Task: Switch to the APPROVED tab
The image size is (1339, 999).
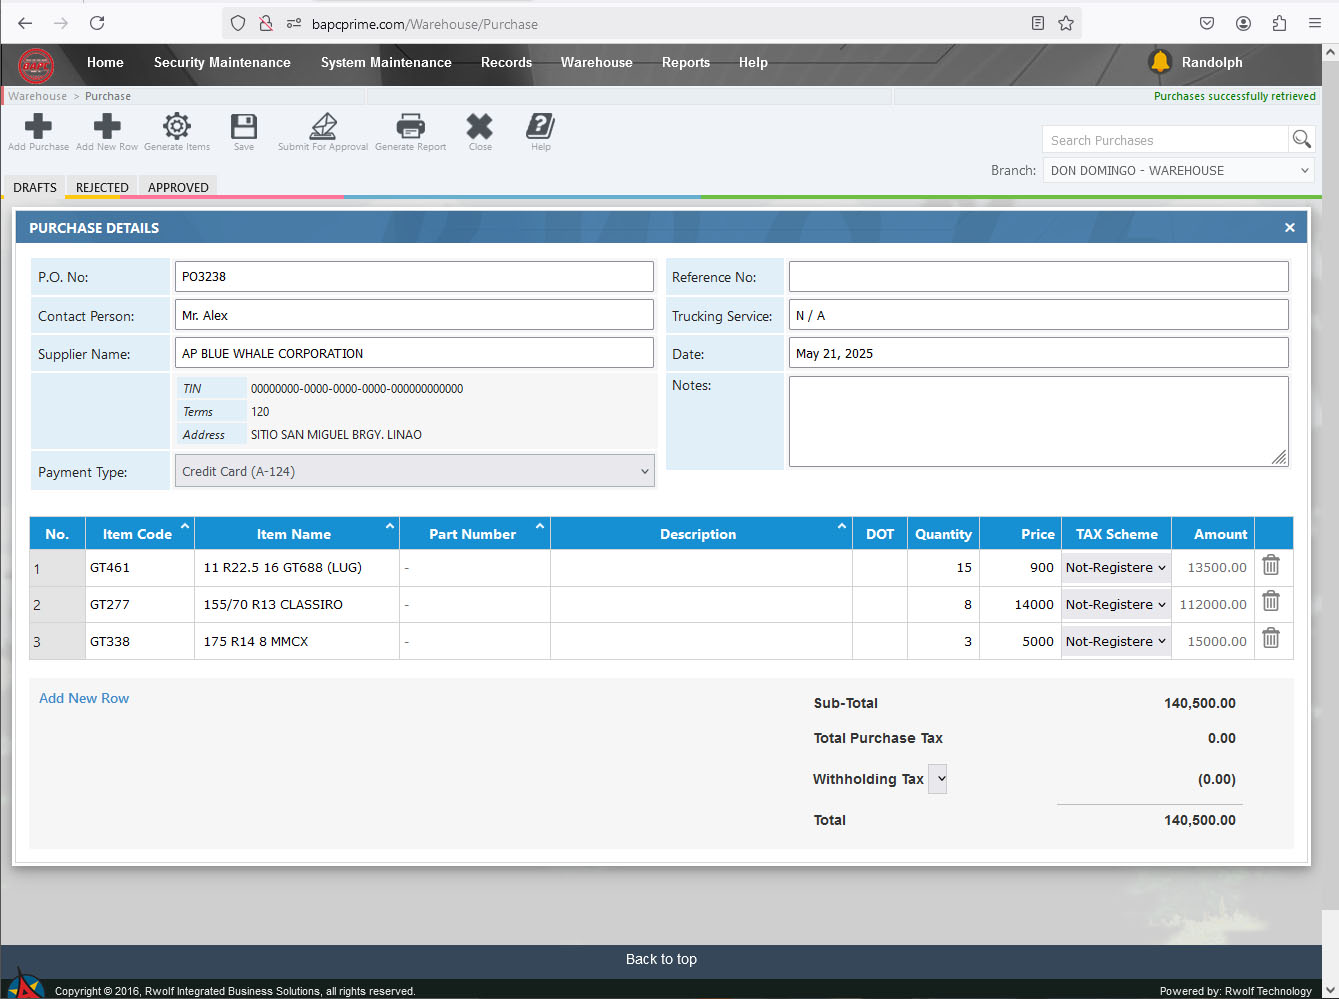Action: [178, 187]
